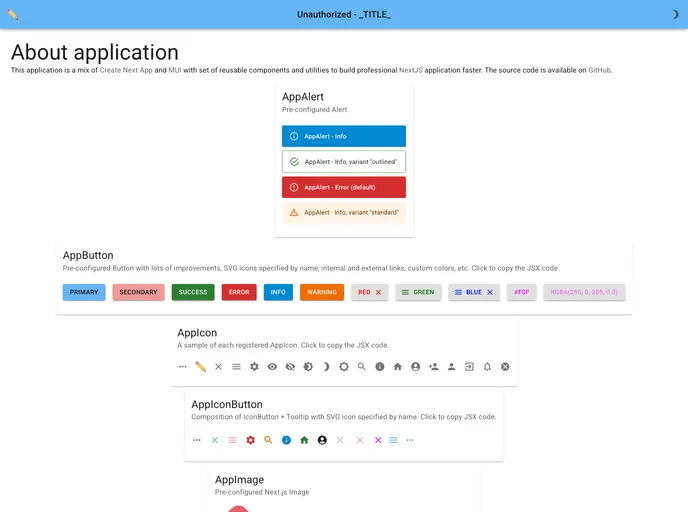Viewport: 688px width, 512px height.
Task: Click the gray info circle icon in AppIcon row
Action: click(x=380, y=366)
